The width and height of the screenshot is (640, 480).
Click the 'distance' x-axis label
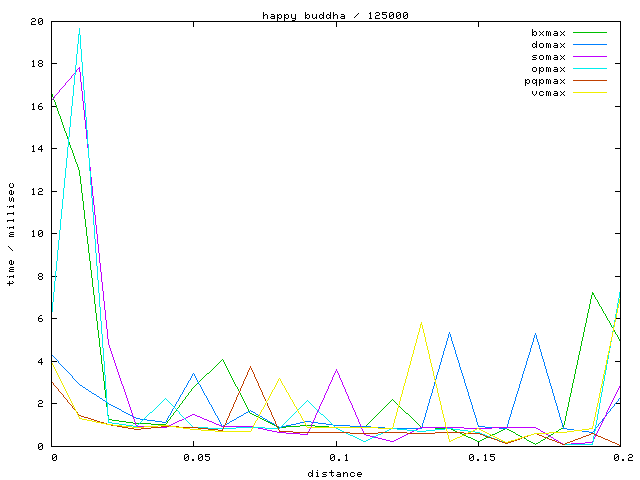[335, 473]
